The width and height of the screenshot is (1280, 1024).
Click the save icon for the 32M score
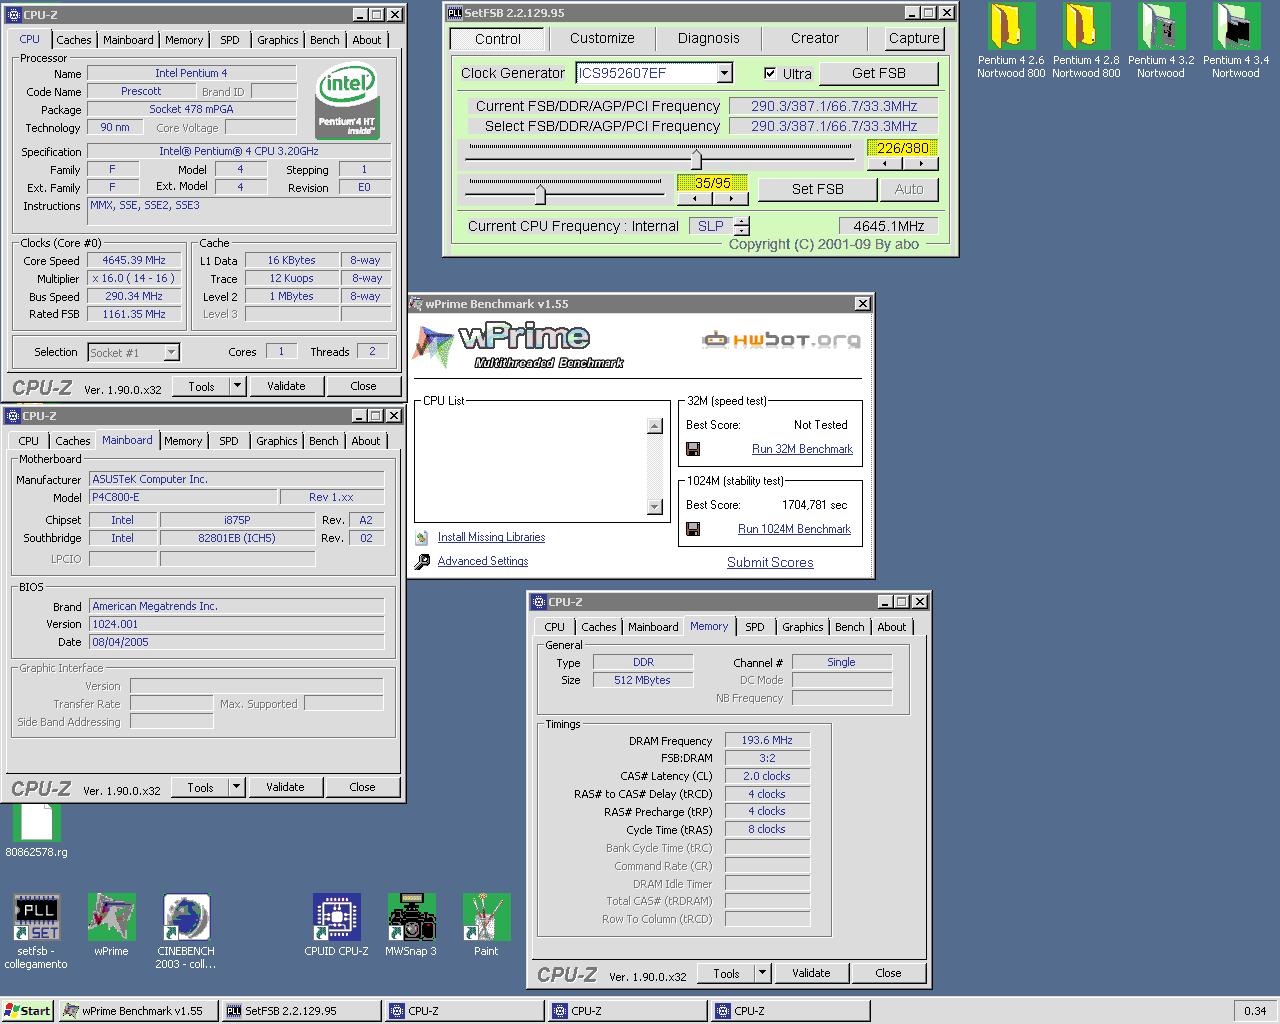click(693, 449)
